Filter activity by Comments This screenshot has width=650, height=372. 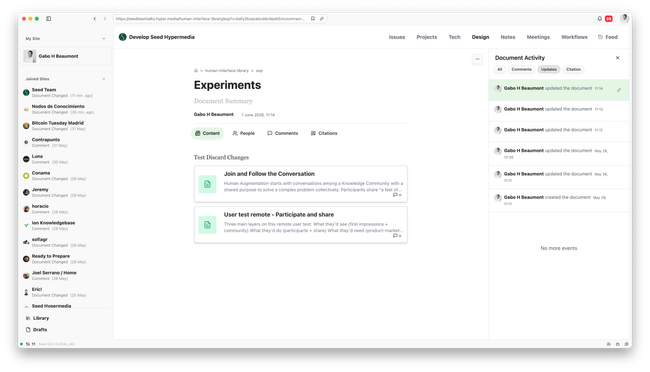pyautogui.click(x=521, y=69)
